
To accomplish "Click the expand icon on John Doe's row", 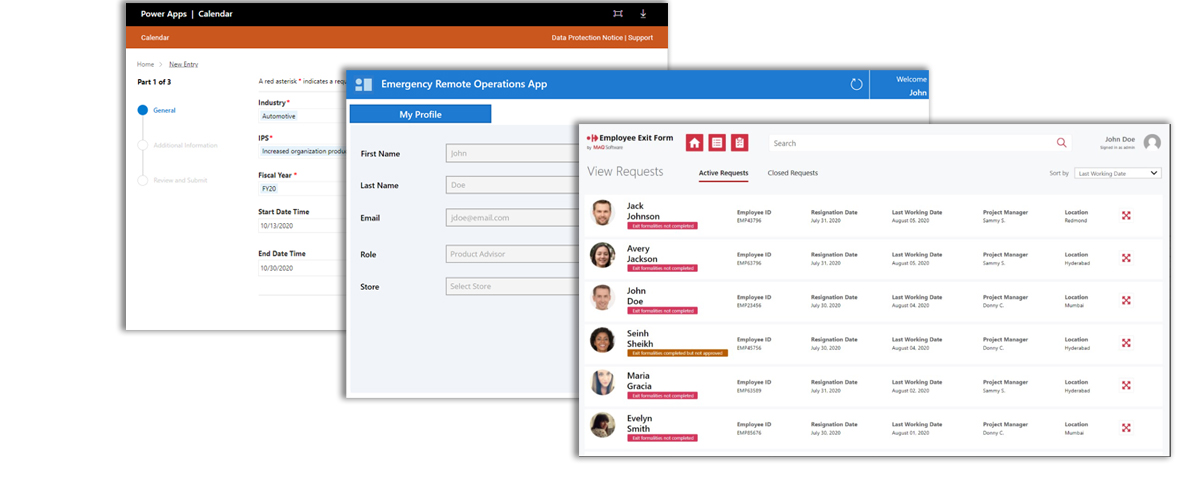I will 1126,300.
